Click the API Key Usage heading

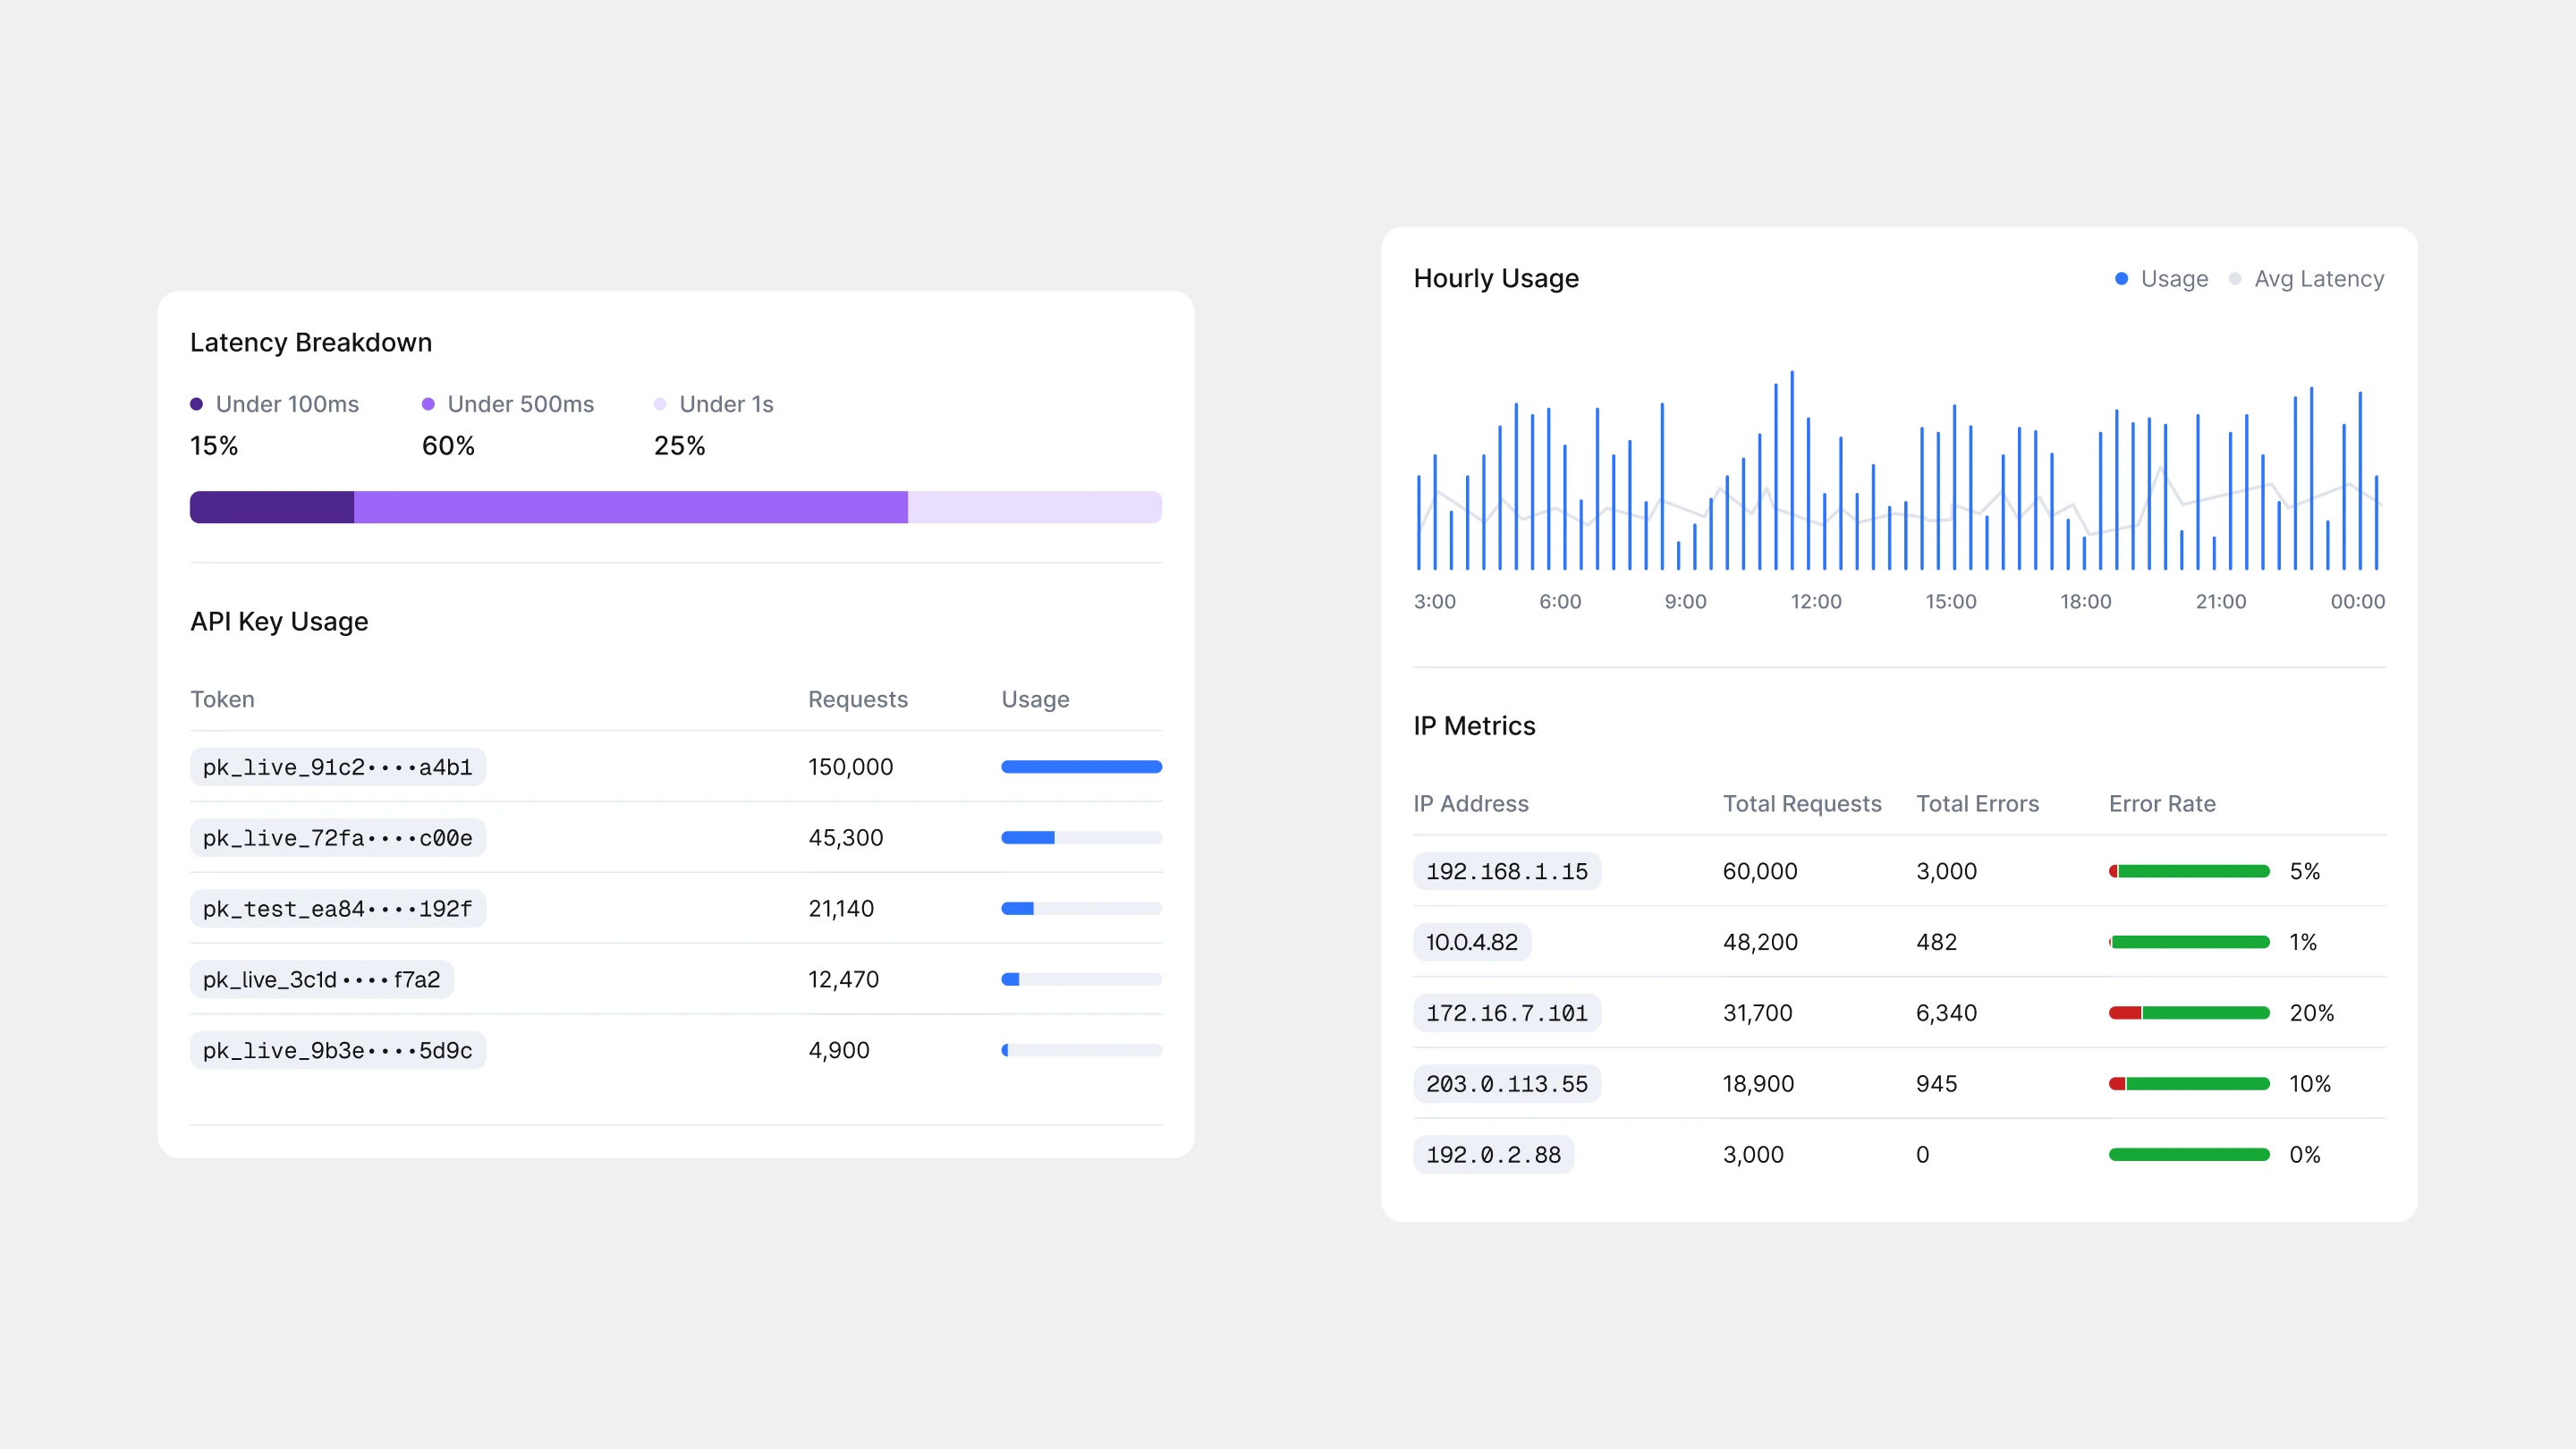click(279, 622)
